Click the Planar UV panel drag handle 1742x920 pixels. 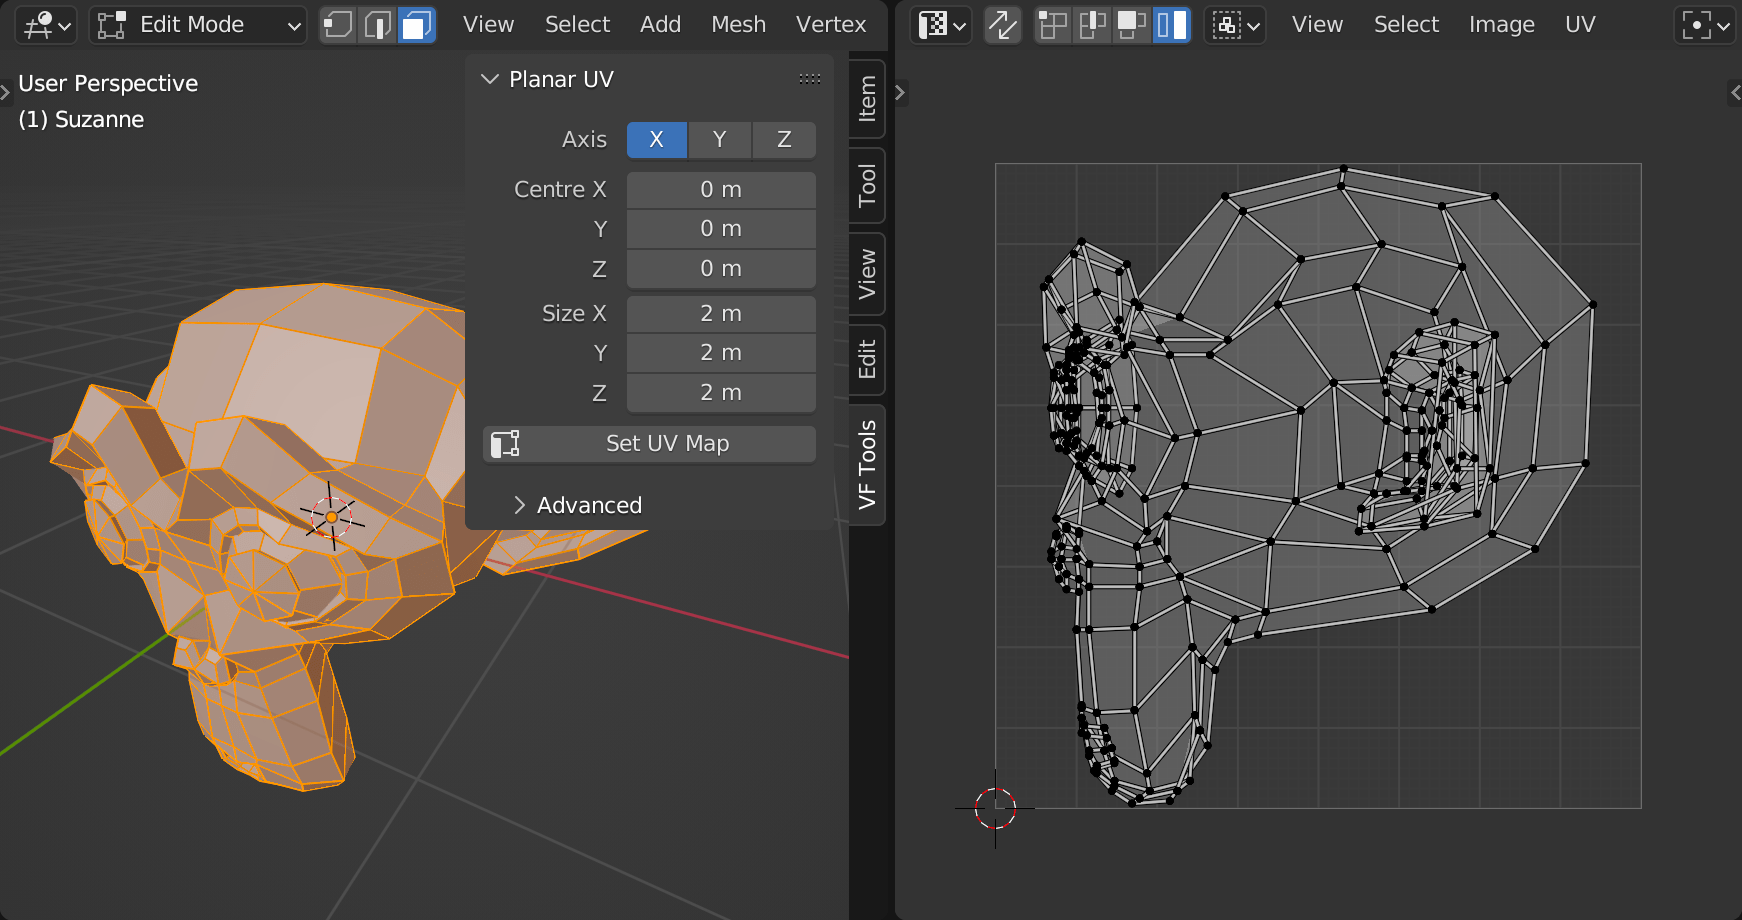pos(810,79)
